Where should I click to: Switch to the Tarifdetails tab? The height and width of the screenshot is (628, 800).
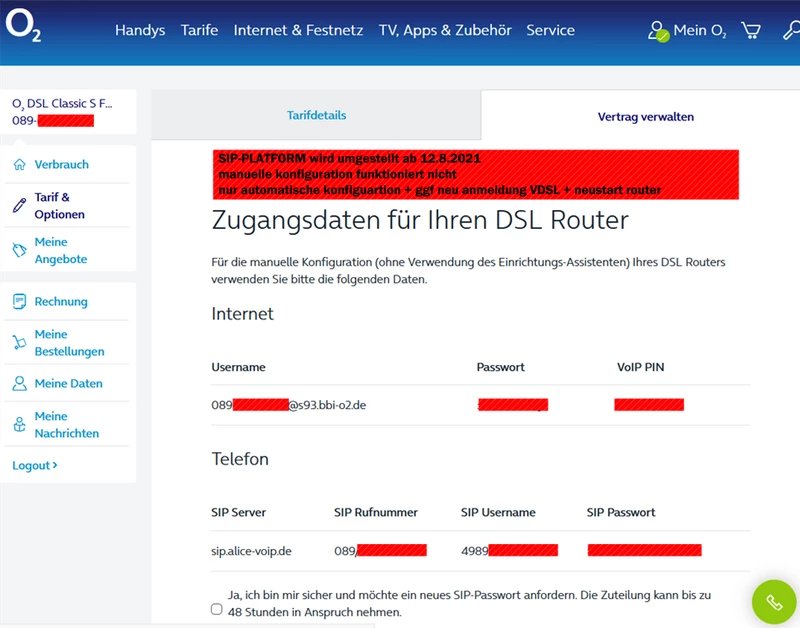(316, 115)
